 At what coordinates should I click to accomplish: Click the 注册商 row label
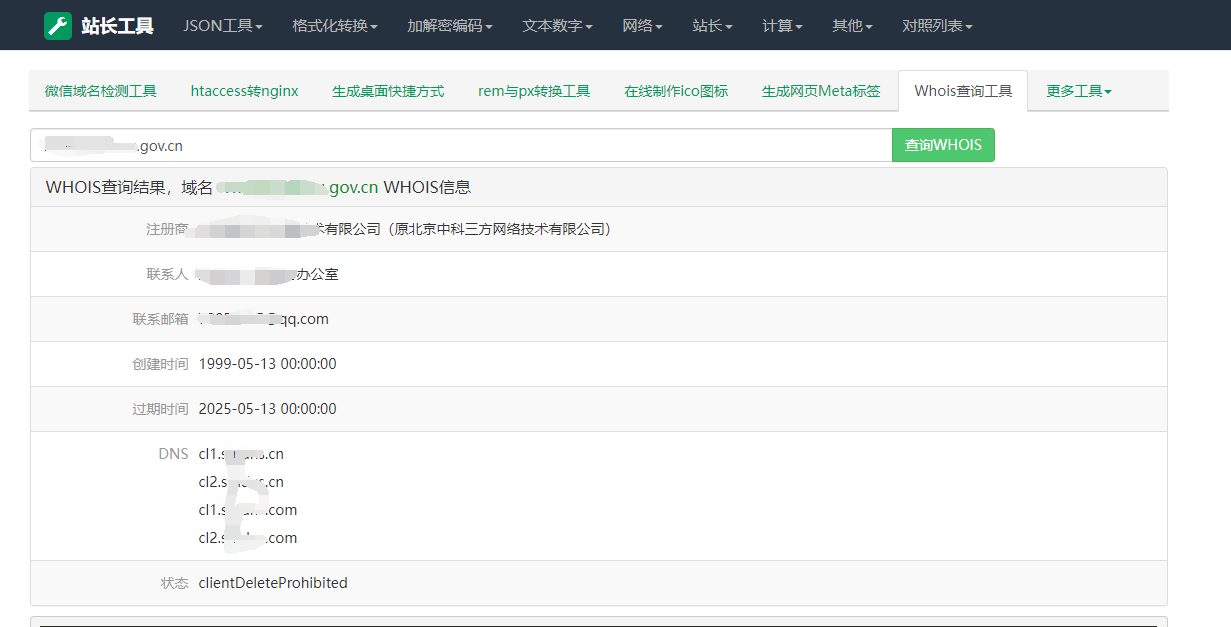[167, 229]
